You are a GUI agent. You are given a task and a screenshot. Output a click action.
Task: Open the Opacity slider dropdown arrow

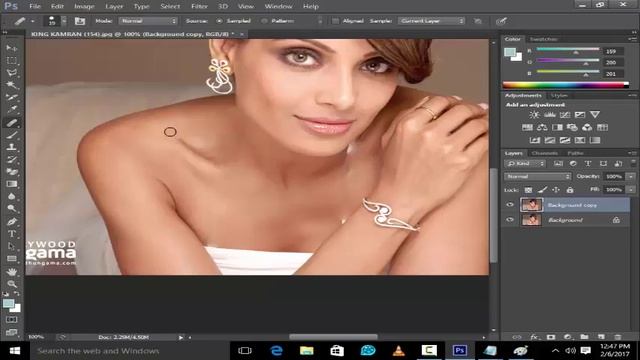pos(631,177)
